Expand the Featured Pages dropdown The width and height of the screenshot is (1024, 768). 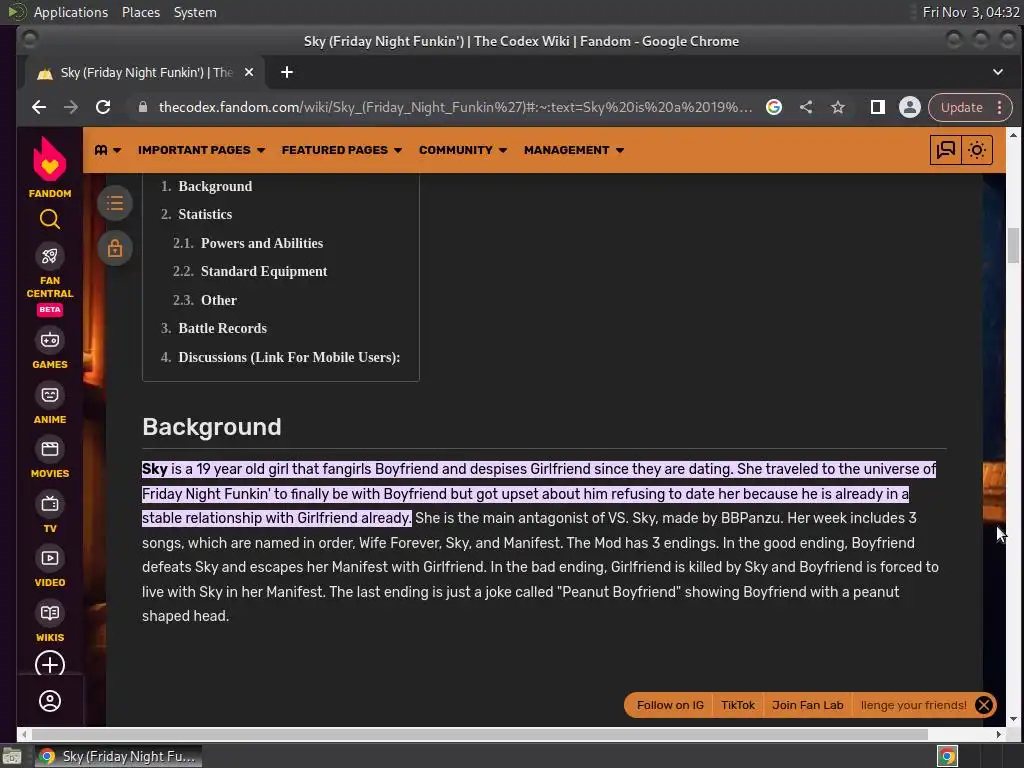pyautogui.click(x=342, y=150)
